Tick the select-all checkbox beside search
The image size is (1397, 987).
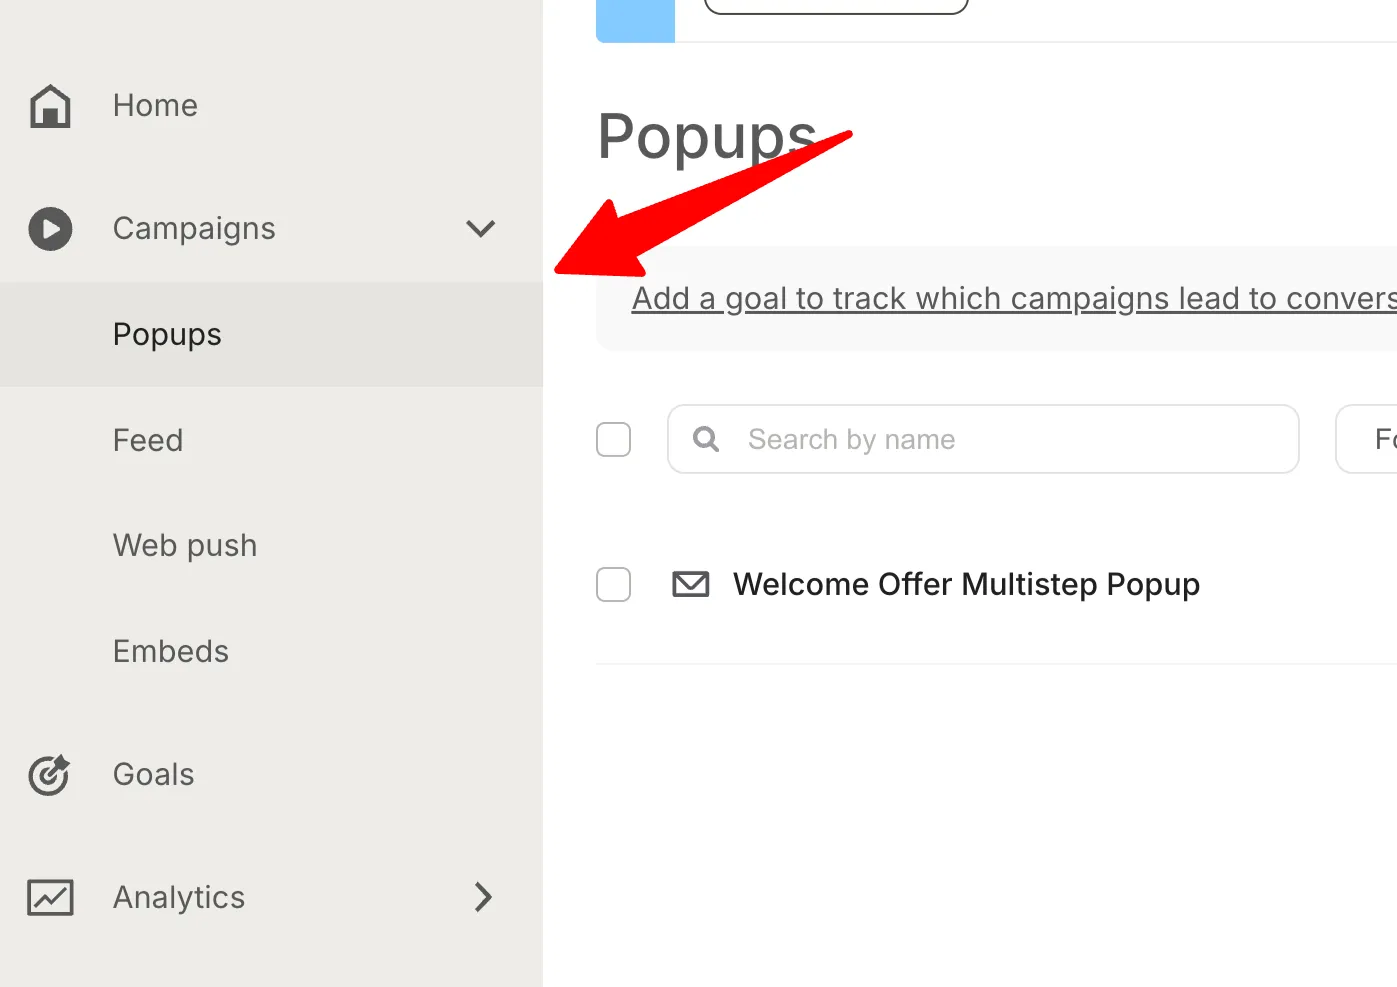[613, 439]
